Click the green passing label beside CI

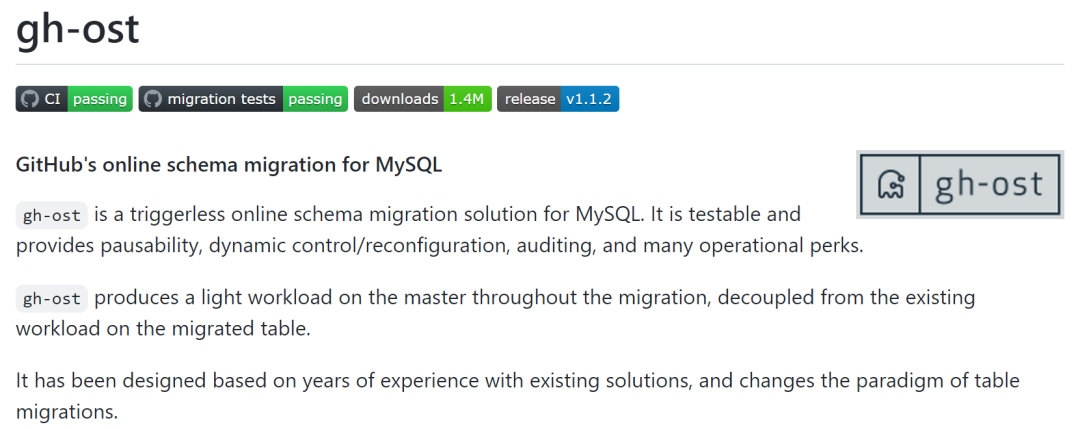(100, 99)
